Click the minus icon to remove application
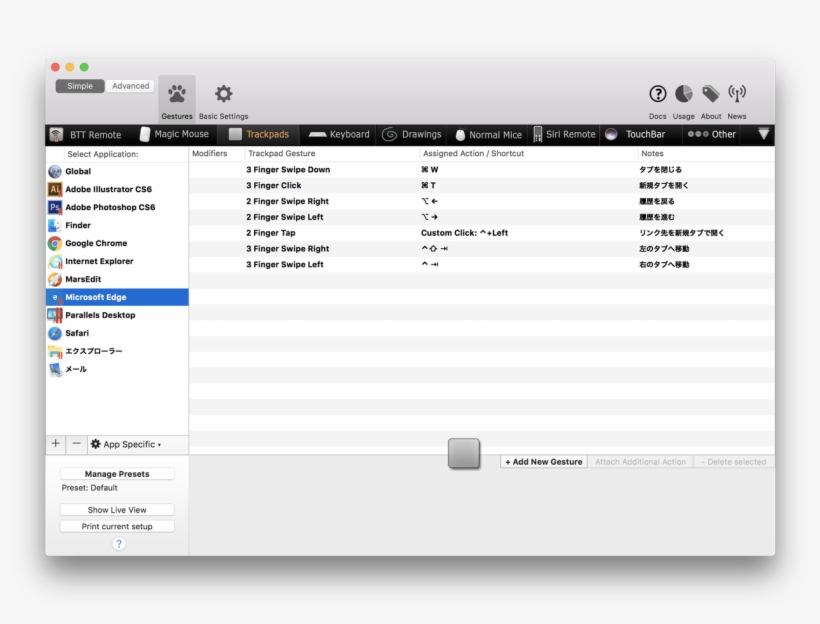The width and height of the screenshot is (820, 624). 77,444
